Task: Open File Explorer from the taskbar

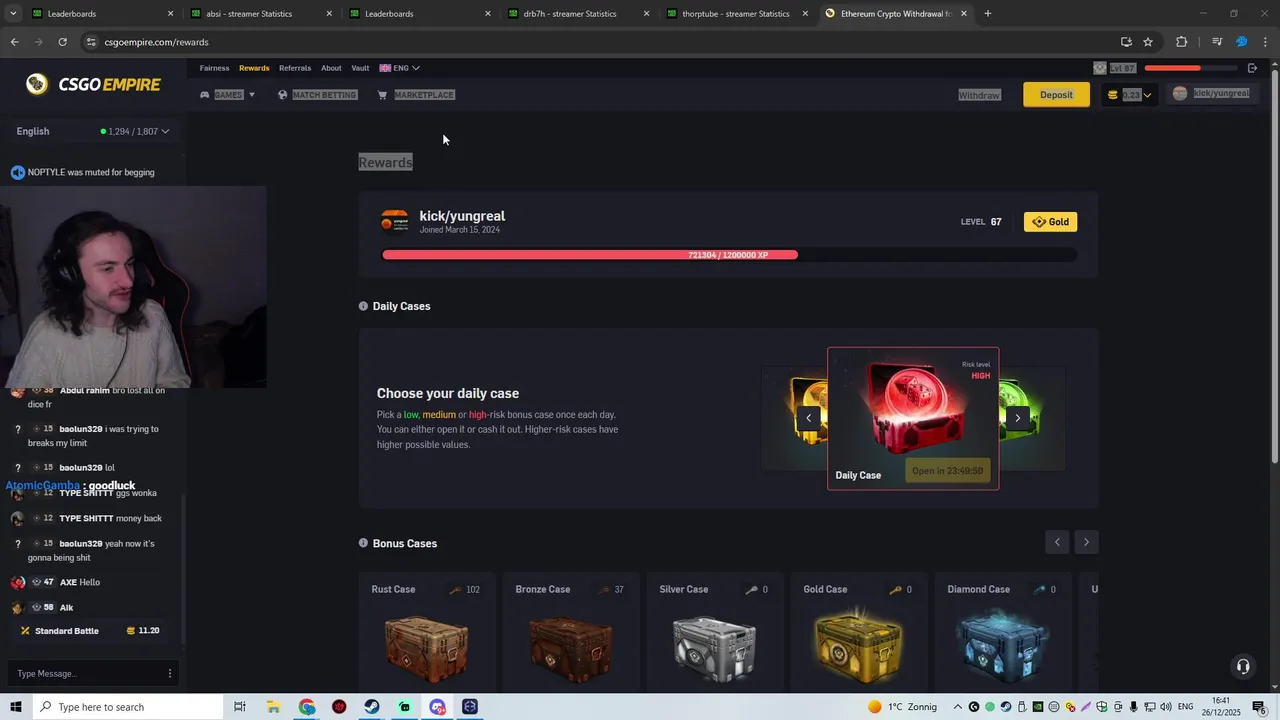Action: tap(273, 707)
